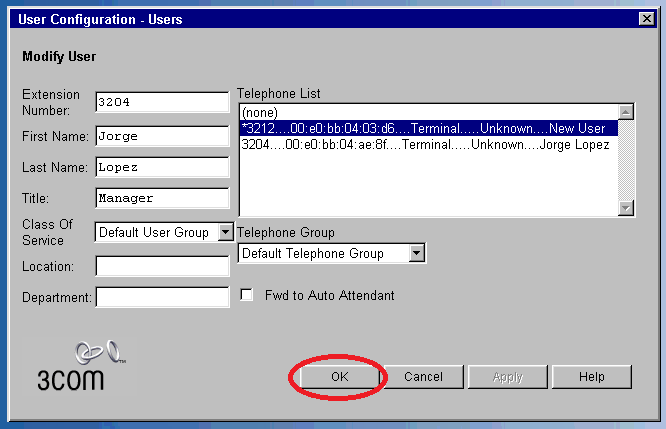Click the empty Department field

click(162, 297)
